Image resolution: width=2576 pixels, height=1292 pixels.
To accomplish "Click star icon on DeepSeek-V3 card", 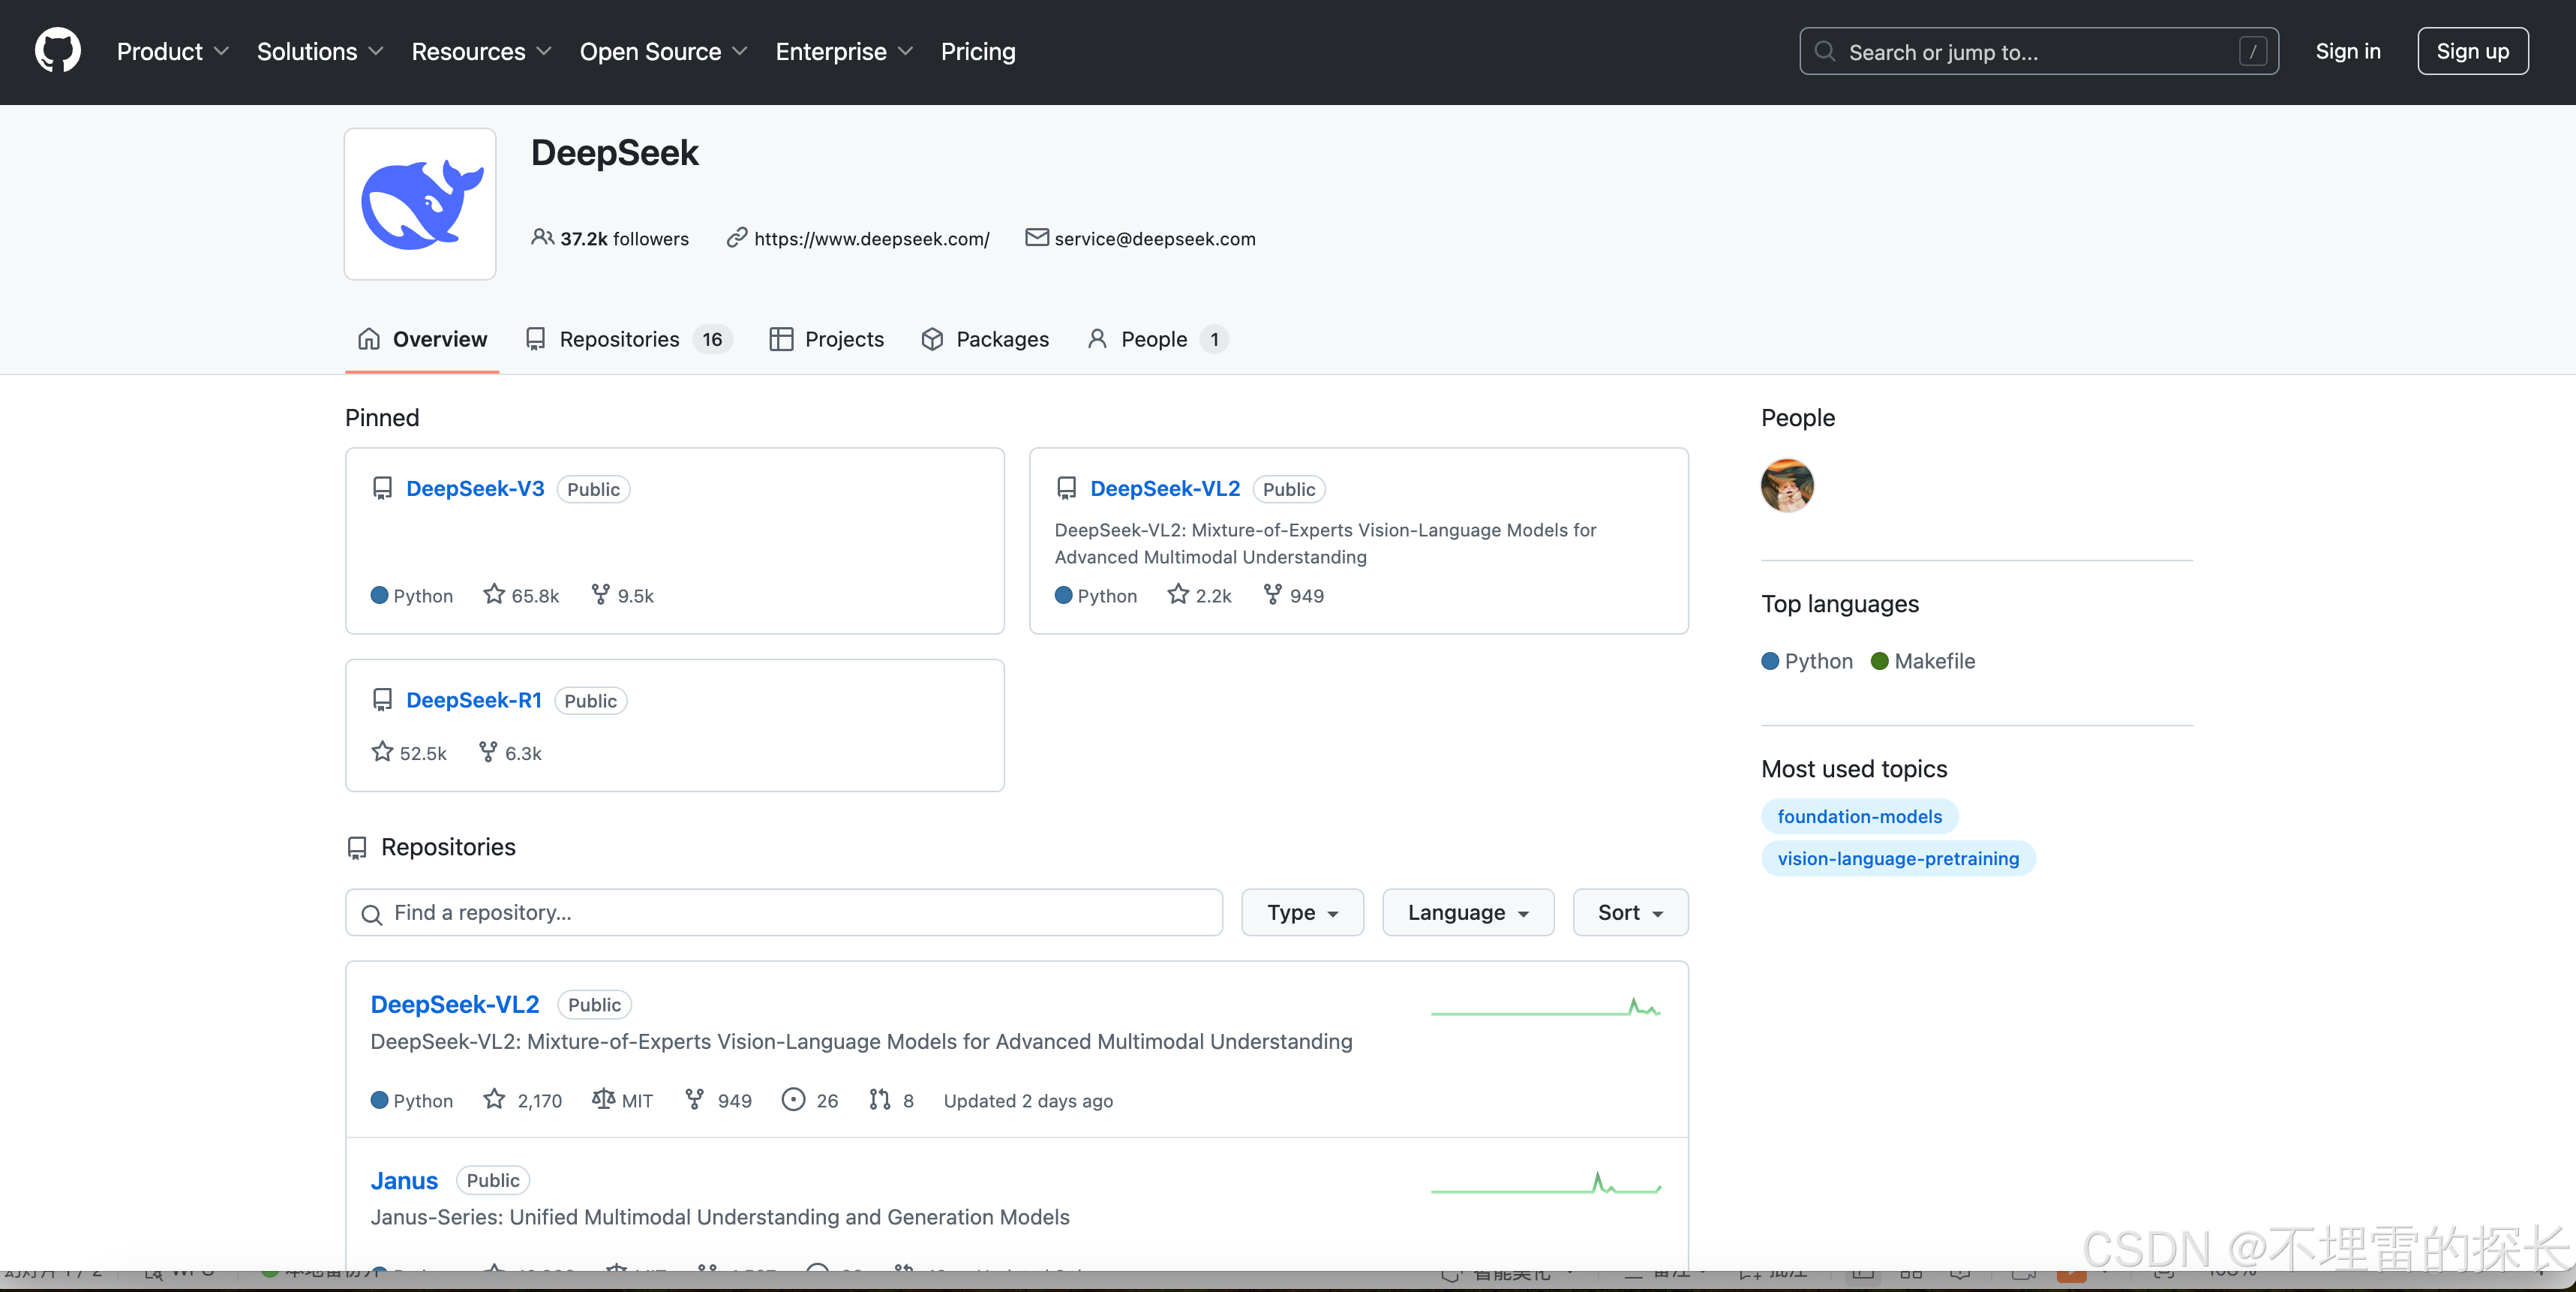I will pos(494,594).
